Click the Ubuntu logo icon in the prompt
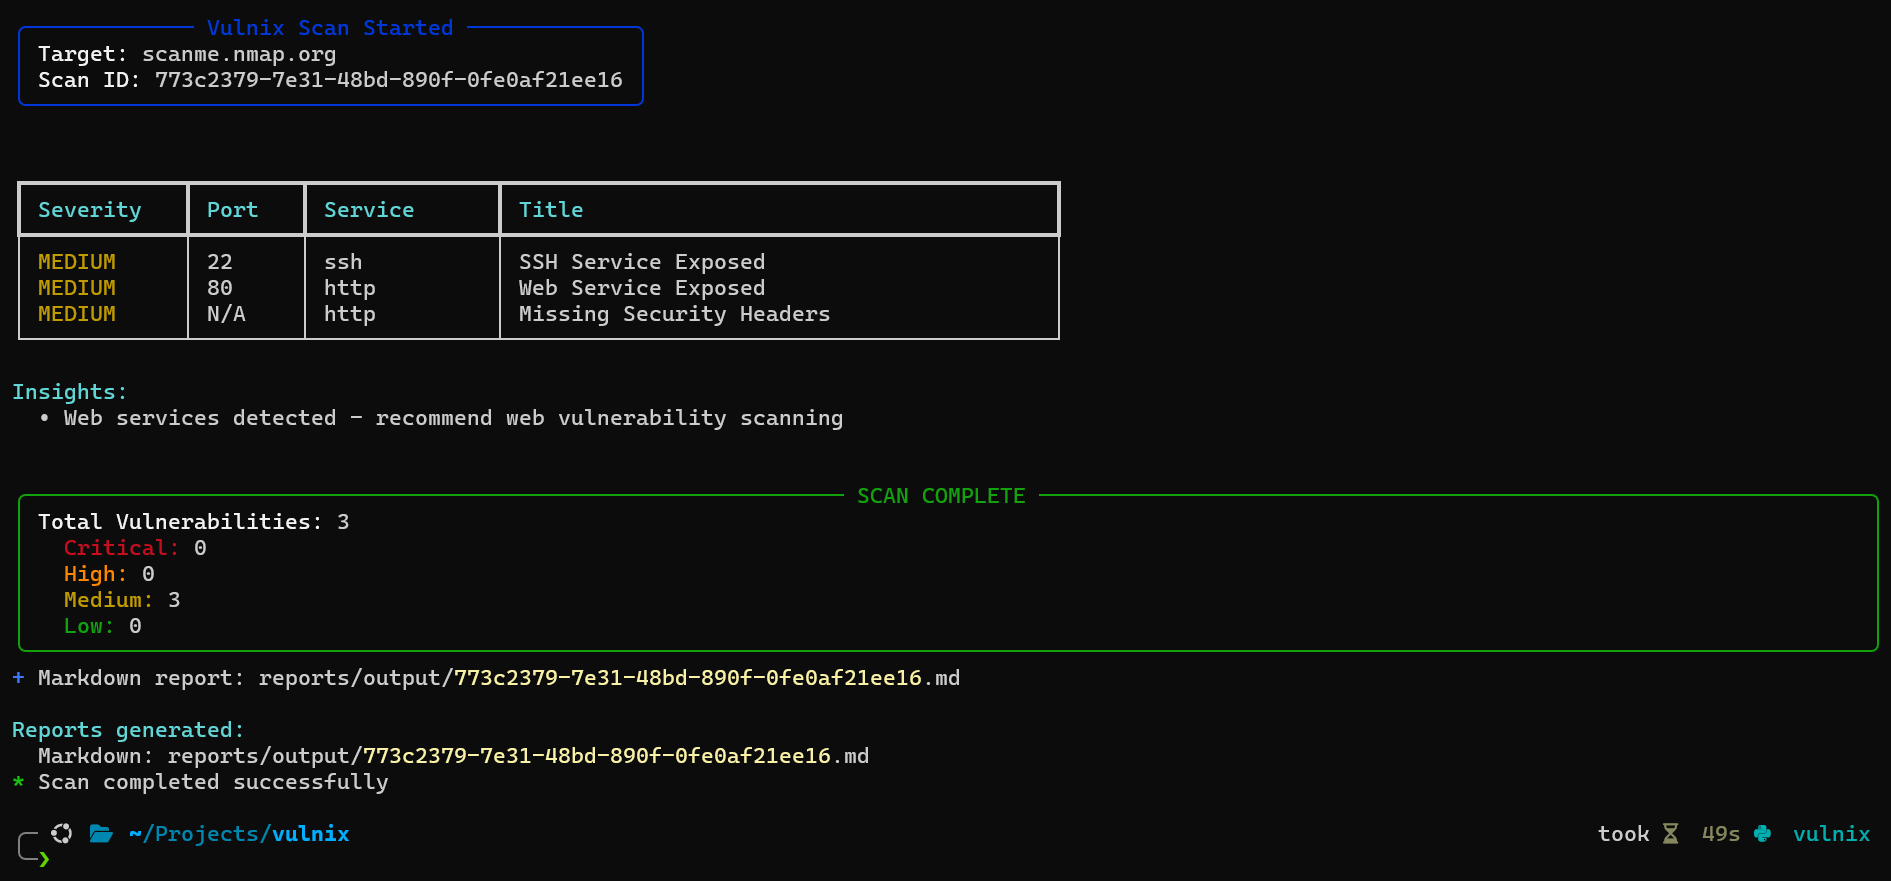Image resolution: width=1891 pixels, height=881 pixels. point(62,833)
